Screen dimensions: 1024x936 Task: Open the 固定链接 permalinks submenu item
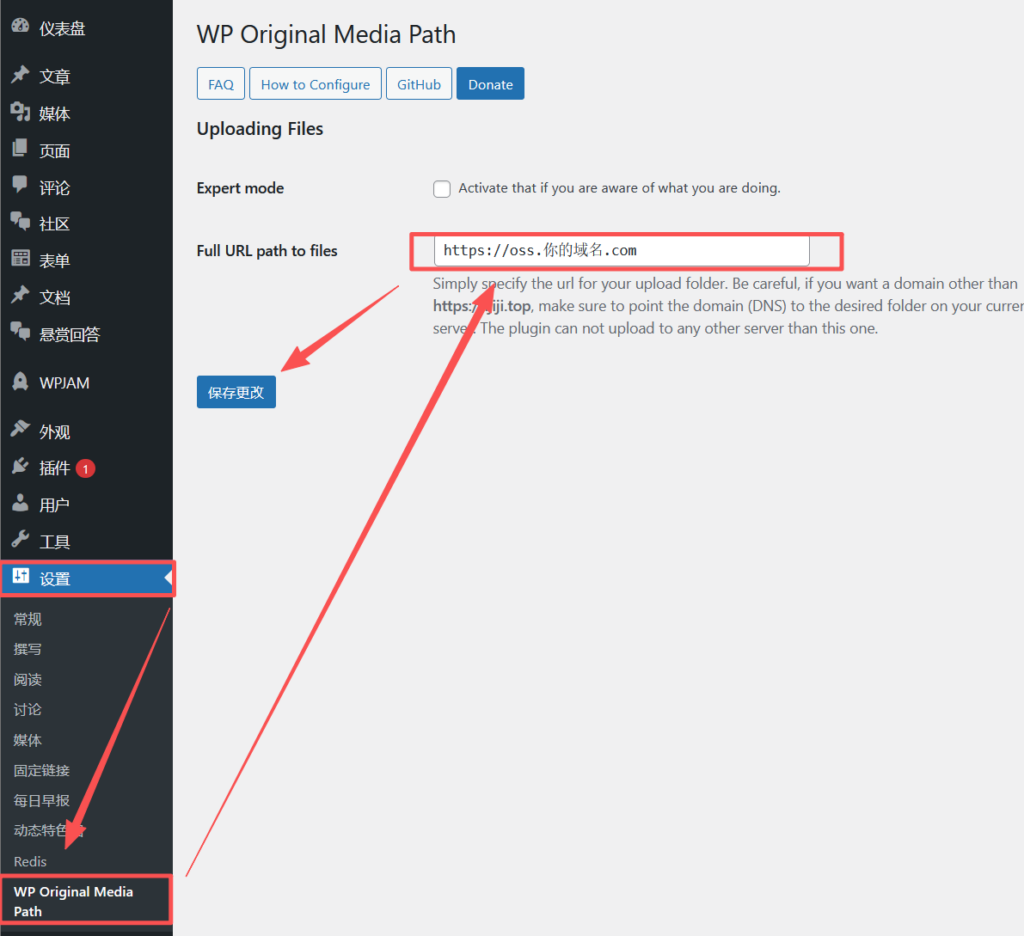(x=42, y=770)
